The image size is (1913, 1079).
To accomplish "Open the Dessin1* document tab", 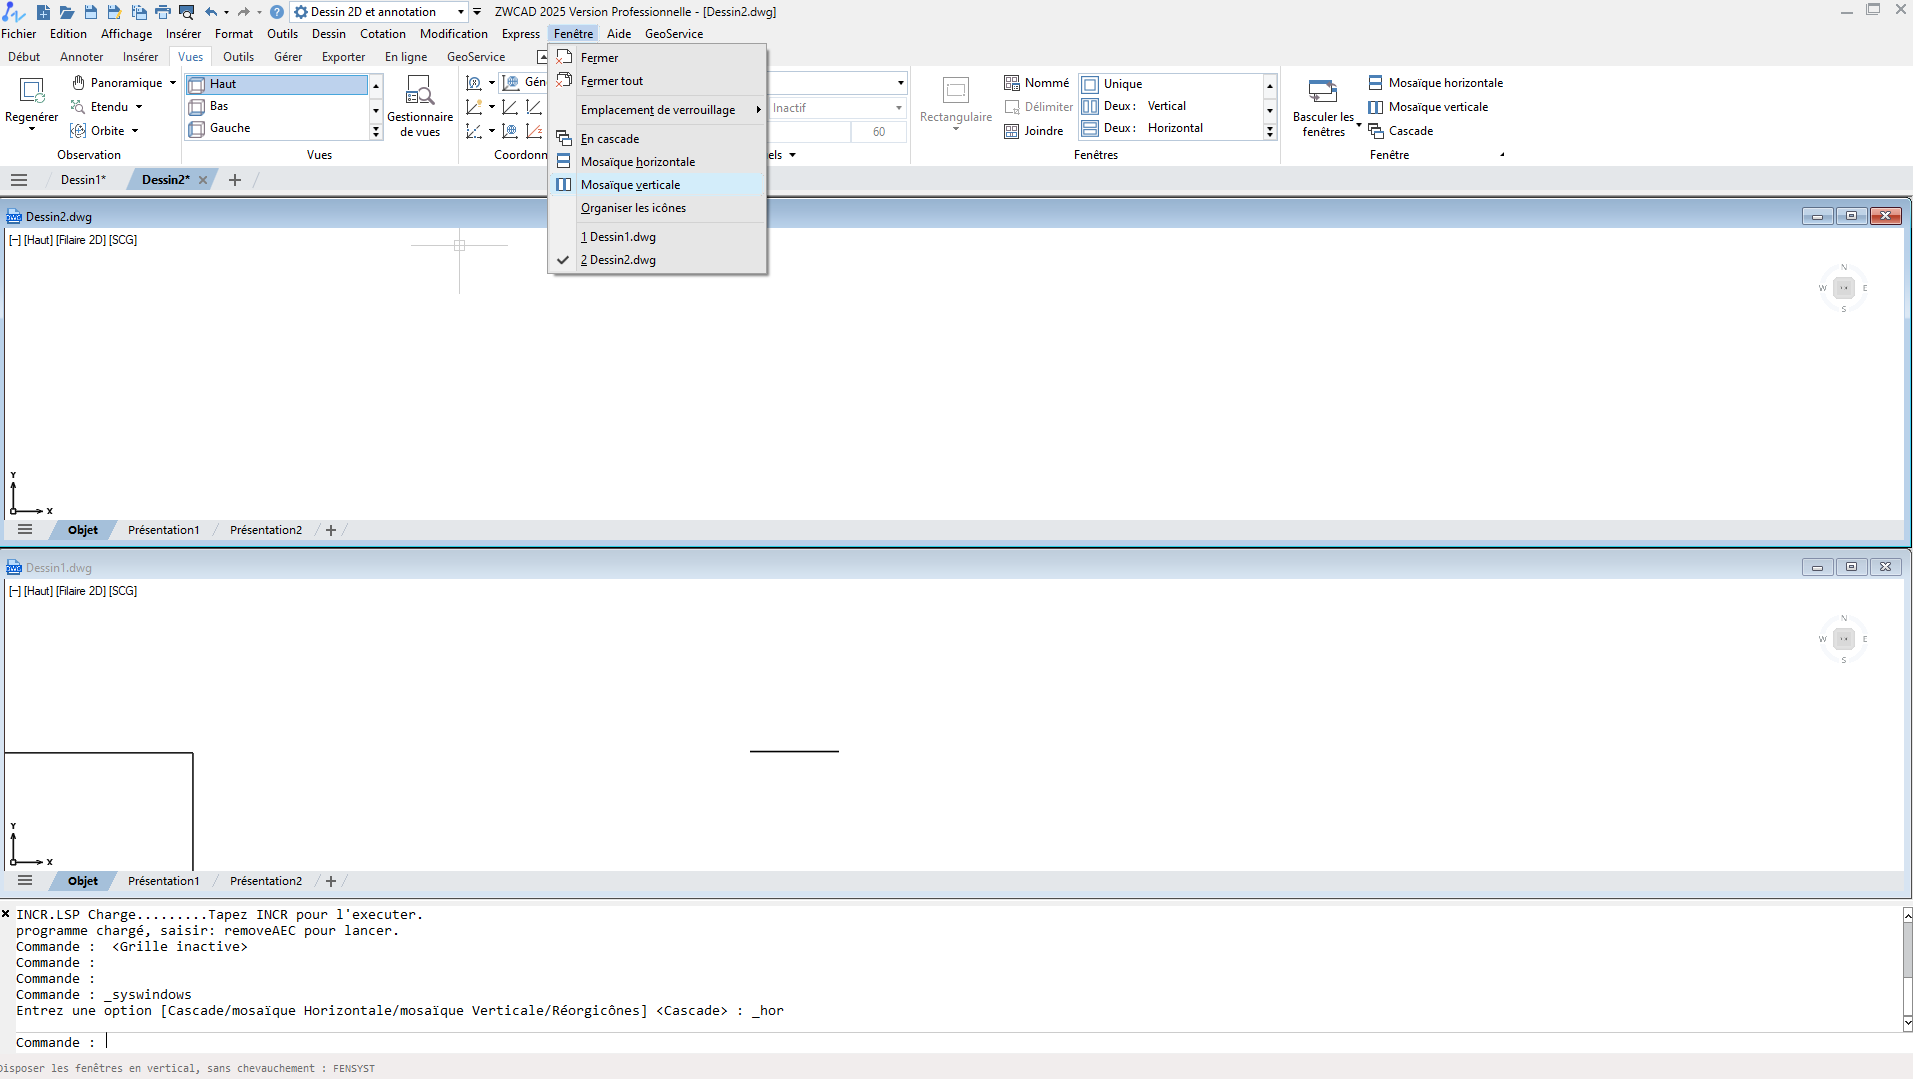I will (x=83, y=180).
